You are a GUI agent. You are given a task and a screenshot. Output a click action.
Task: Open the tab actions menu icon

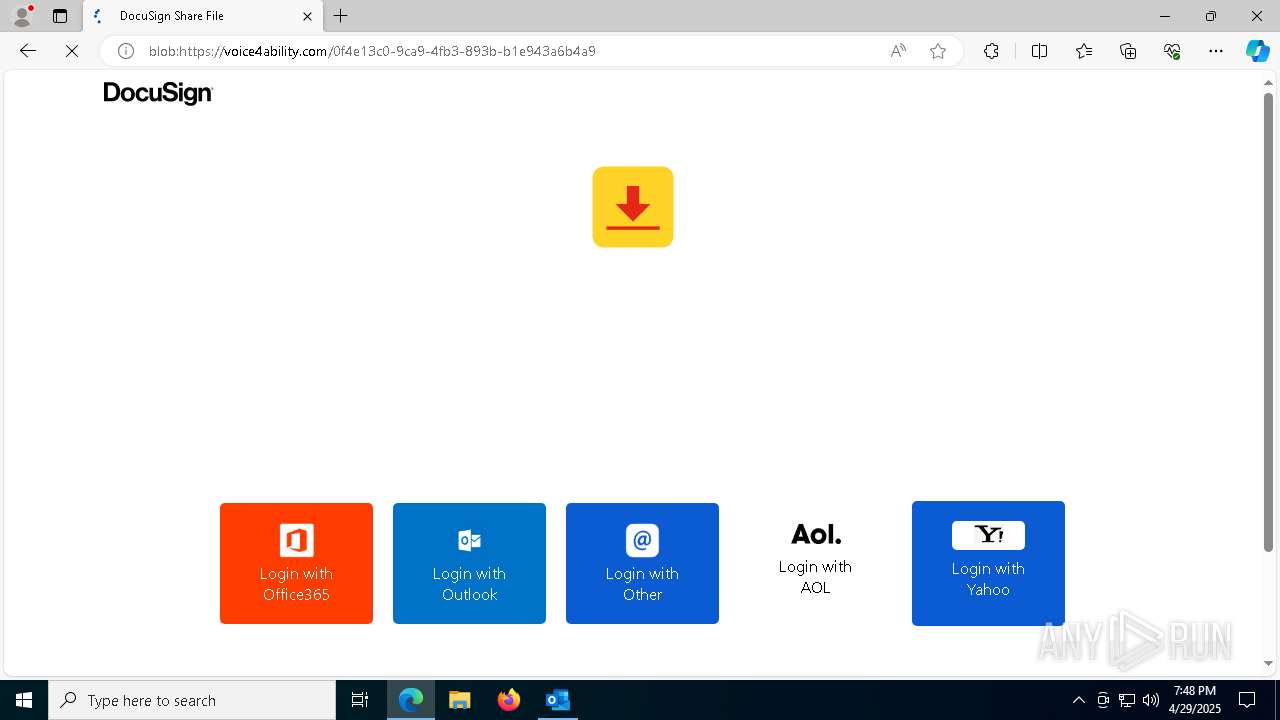coord(60,16)
